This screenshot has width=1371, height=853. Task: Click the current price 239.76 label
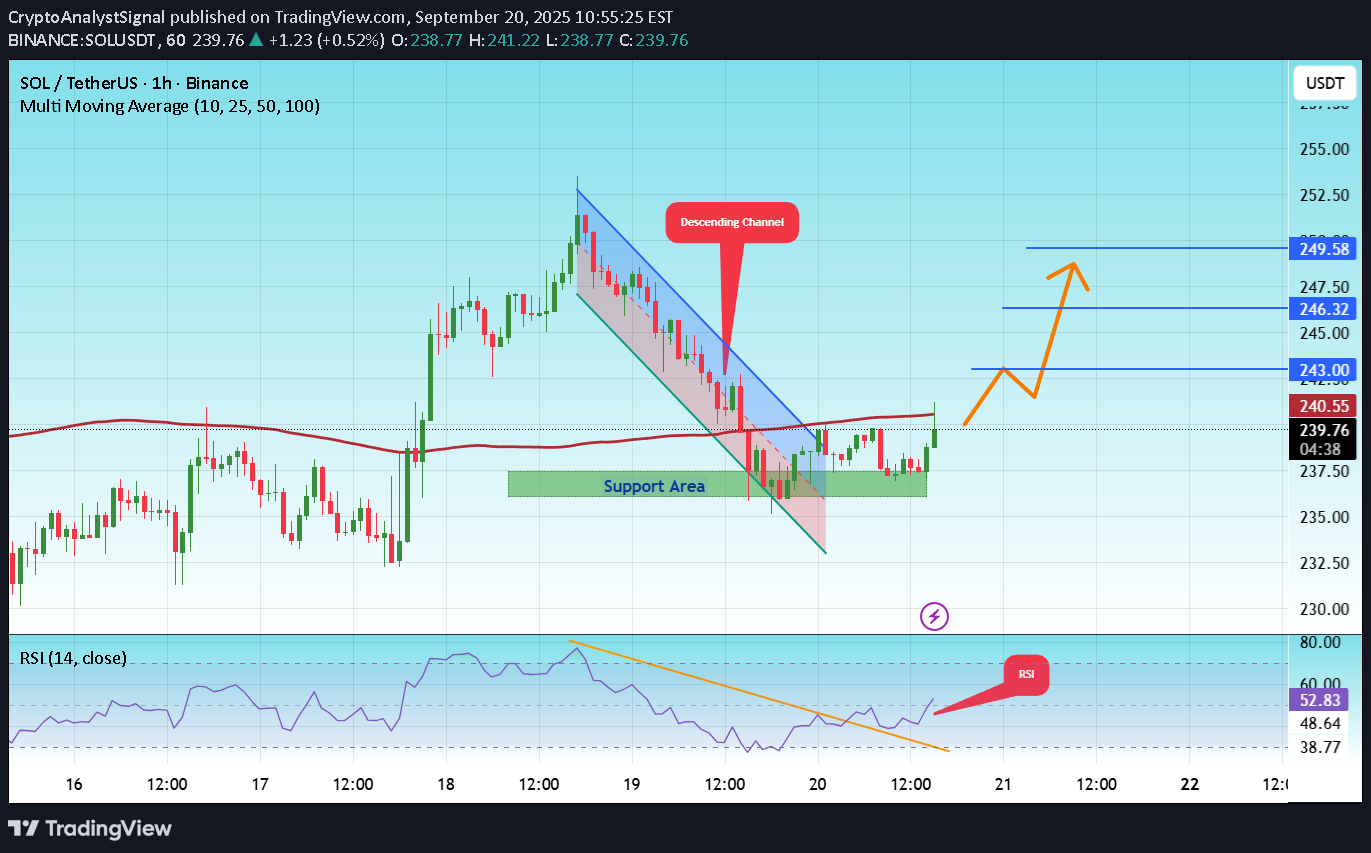pos(1325,430)
